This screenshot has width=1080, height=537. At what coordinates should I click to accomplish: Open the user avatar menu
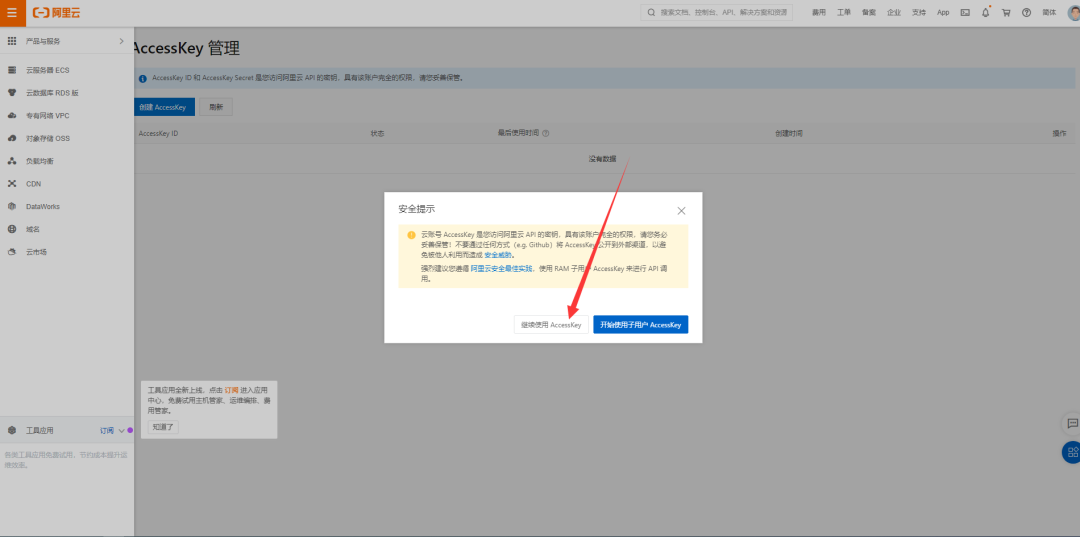click(1072, 12)
